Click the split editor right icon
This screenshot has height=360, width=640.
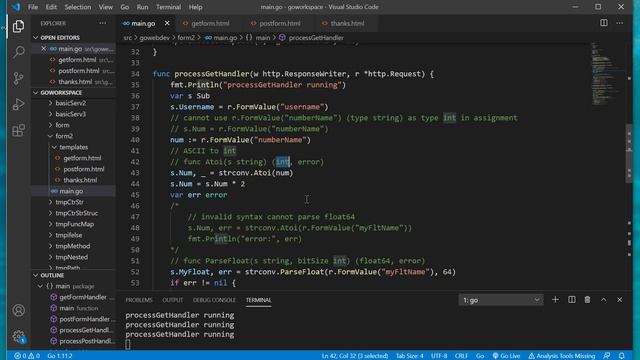604,23
